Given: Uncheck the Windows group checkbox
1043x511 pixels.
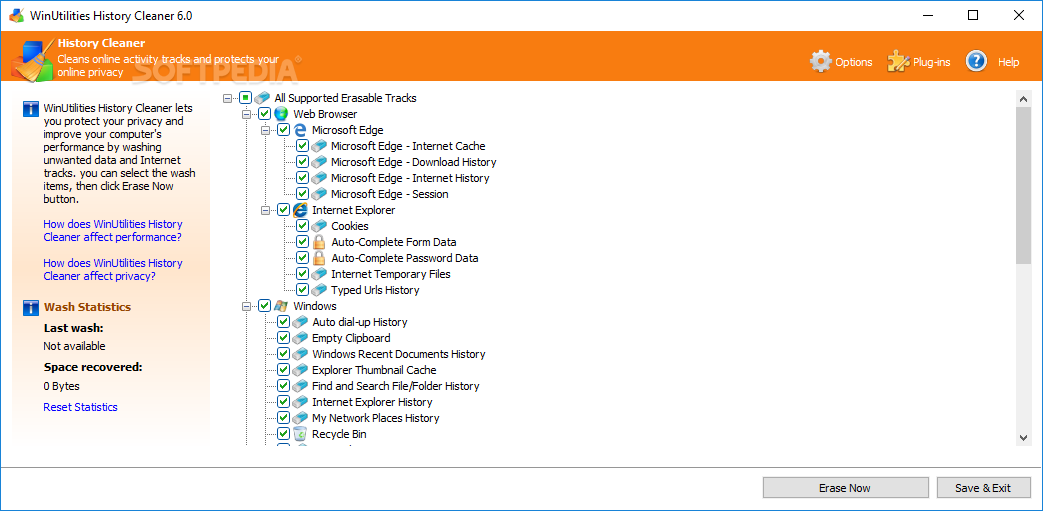Looking at the screenshot, I should (264, 305).
